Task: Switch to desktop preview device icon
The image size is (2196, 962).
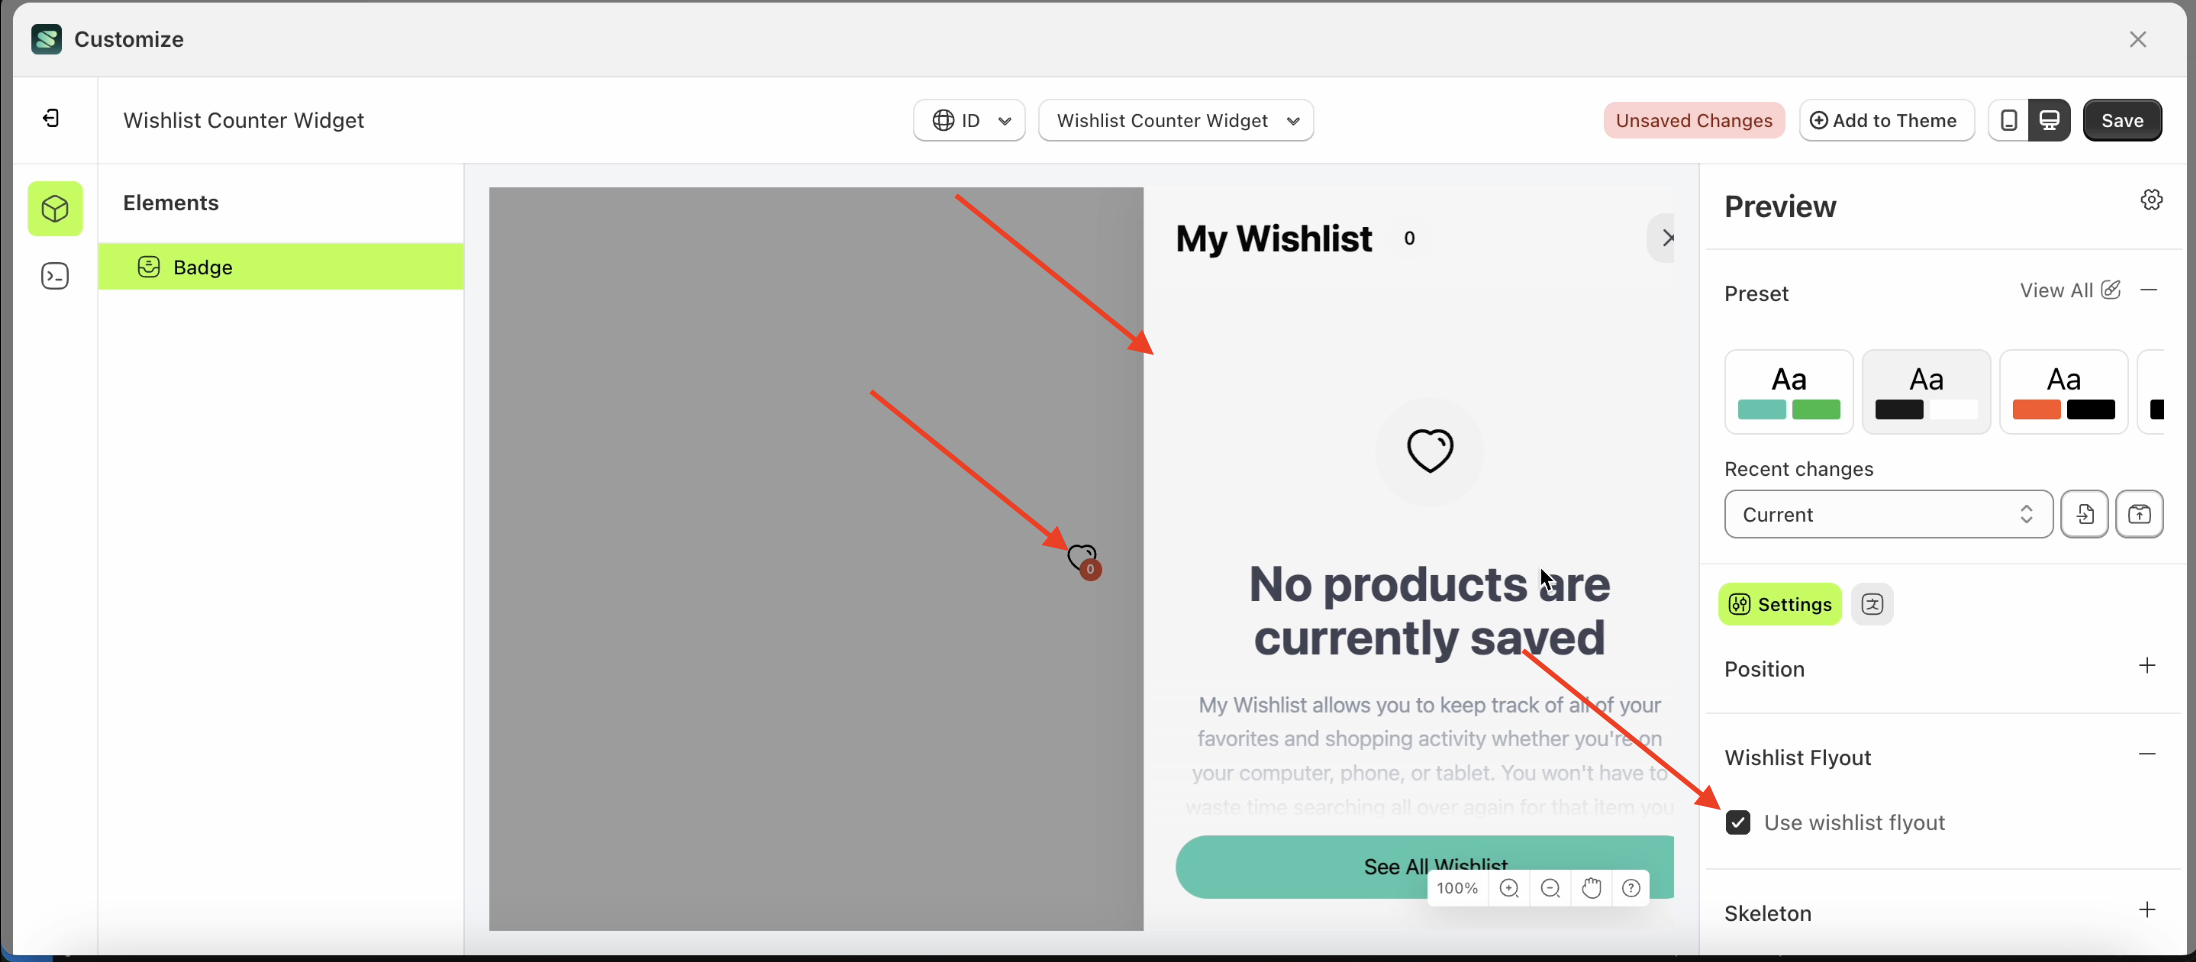Action: point(2049,120)
